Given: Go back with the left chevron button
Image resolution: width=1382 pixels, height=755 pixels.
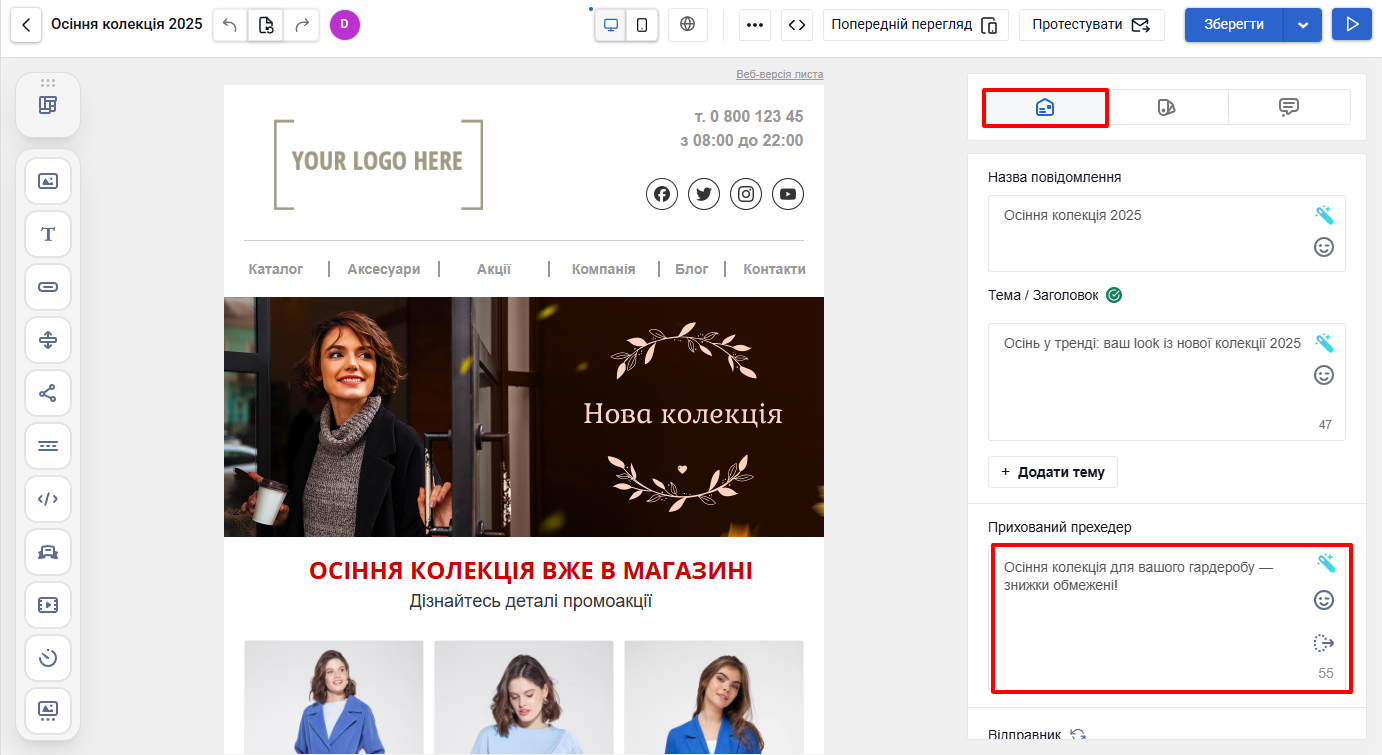Looking at the screenshot, I should click(x=26, y=25).
